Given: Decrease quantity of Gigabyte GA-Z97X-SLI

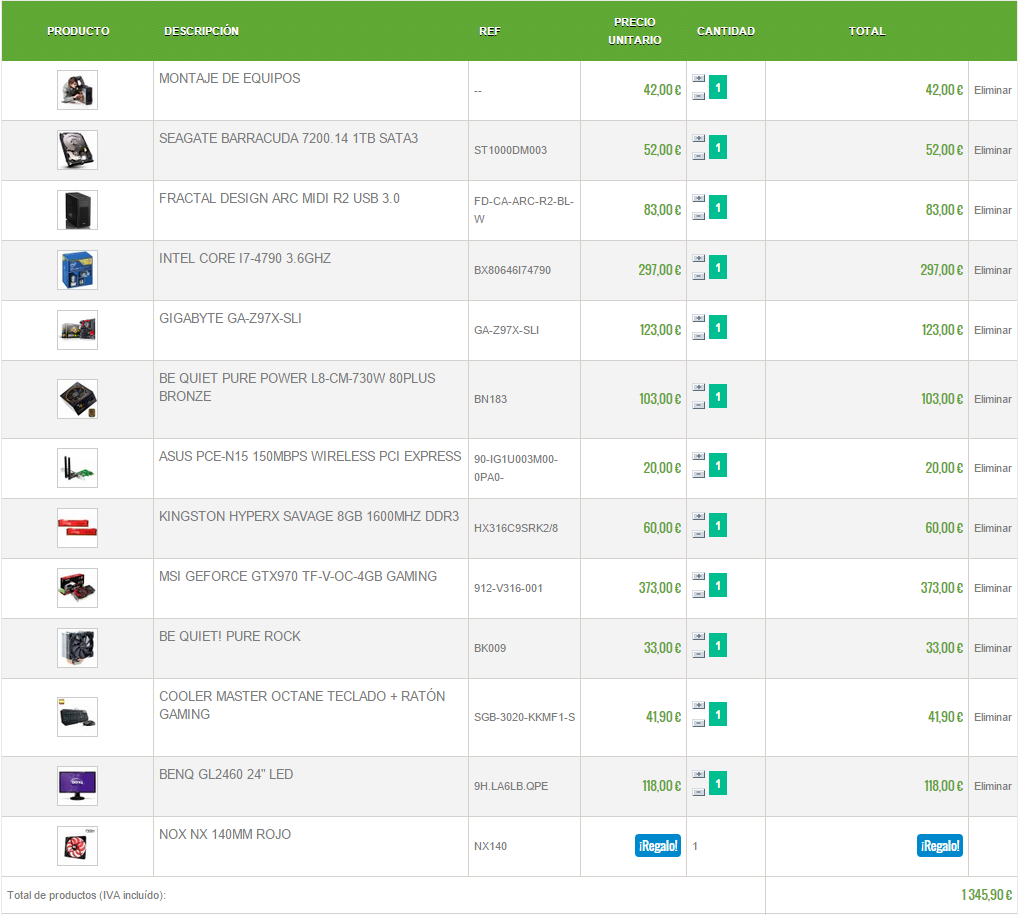Looking at the screenshot, I should tap(699, 336).
